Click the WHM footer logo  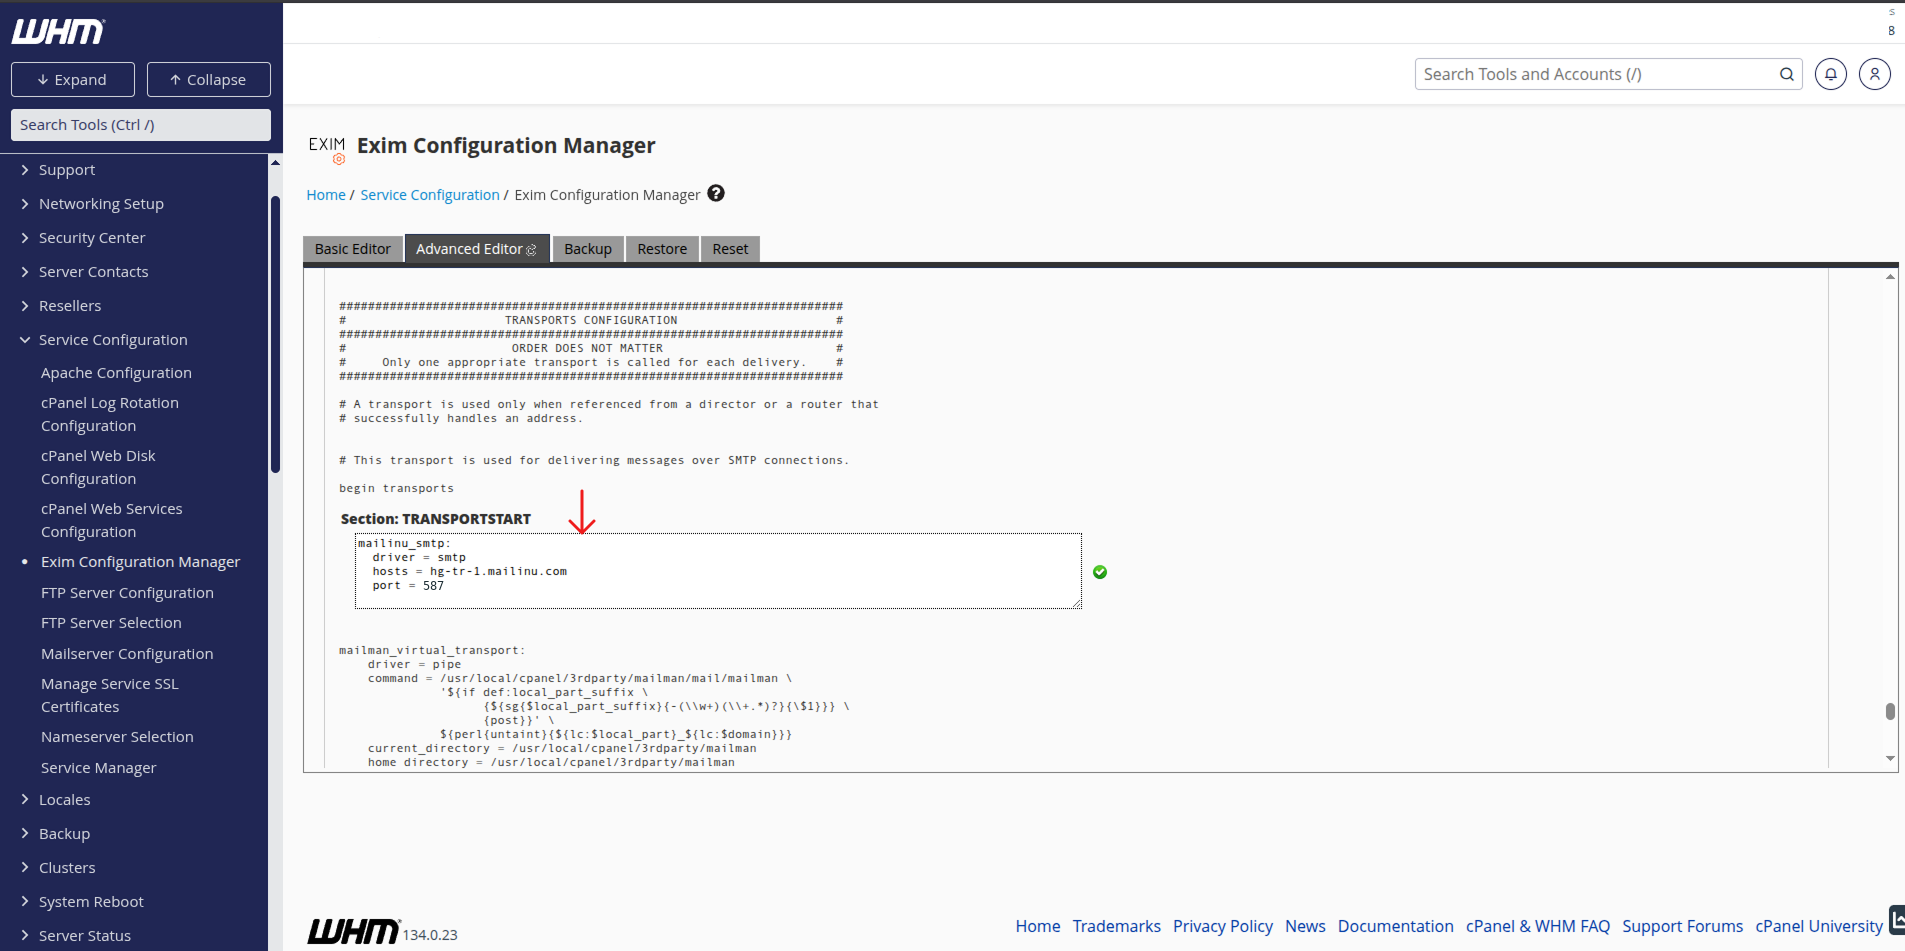[x=354, y=931]
